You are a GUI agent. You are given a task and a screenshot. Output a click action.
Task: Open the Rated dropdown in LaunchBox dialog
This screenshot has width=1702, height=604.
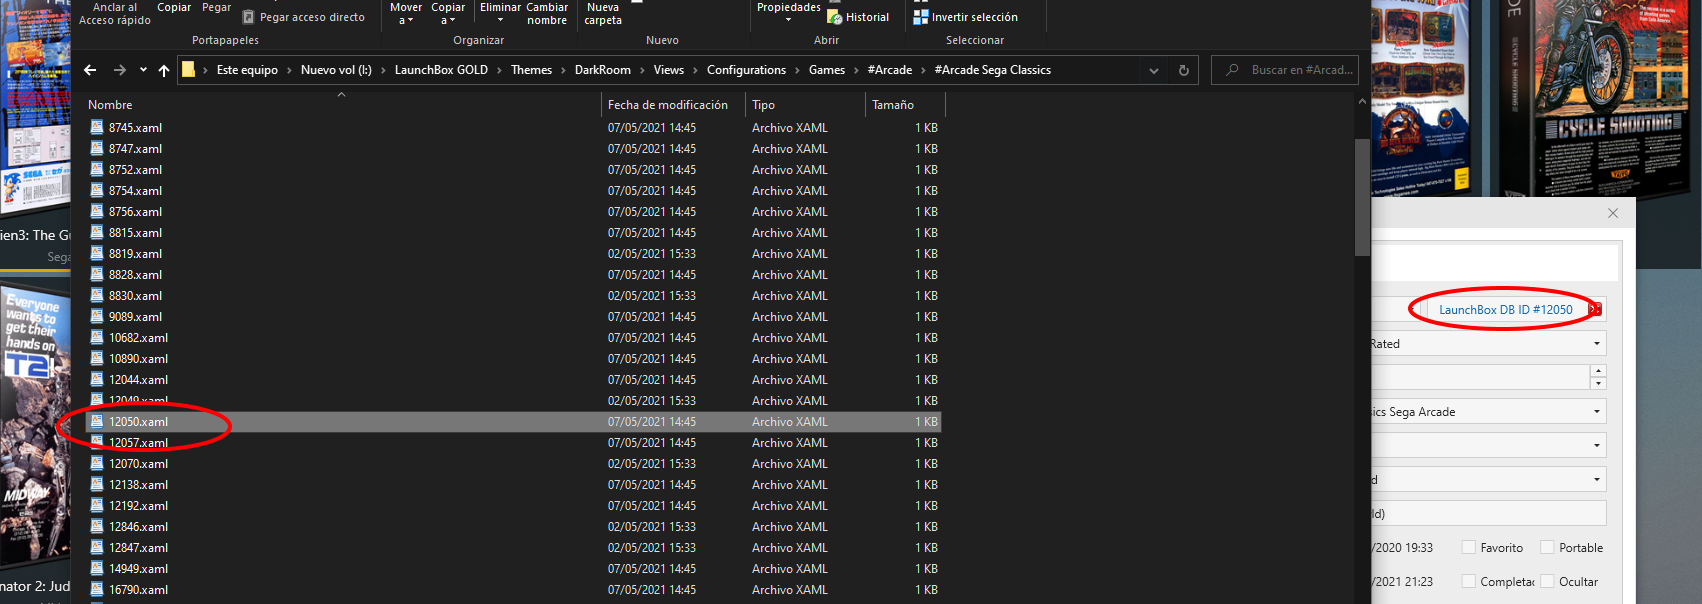1597,344
